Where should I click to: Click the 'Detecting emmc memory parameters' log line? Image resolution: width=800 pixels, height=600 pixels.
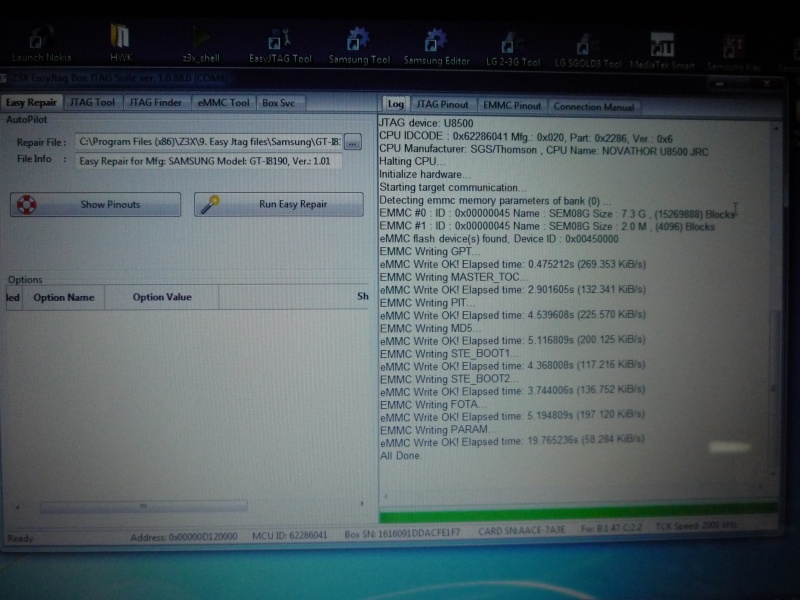[495, 201]
